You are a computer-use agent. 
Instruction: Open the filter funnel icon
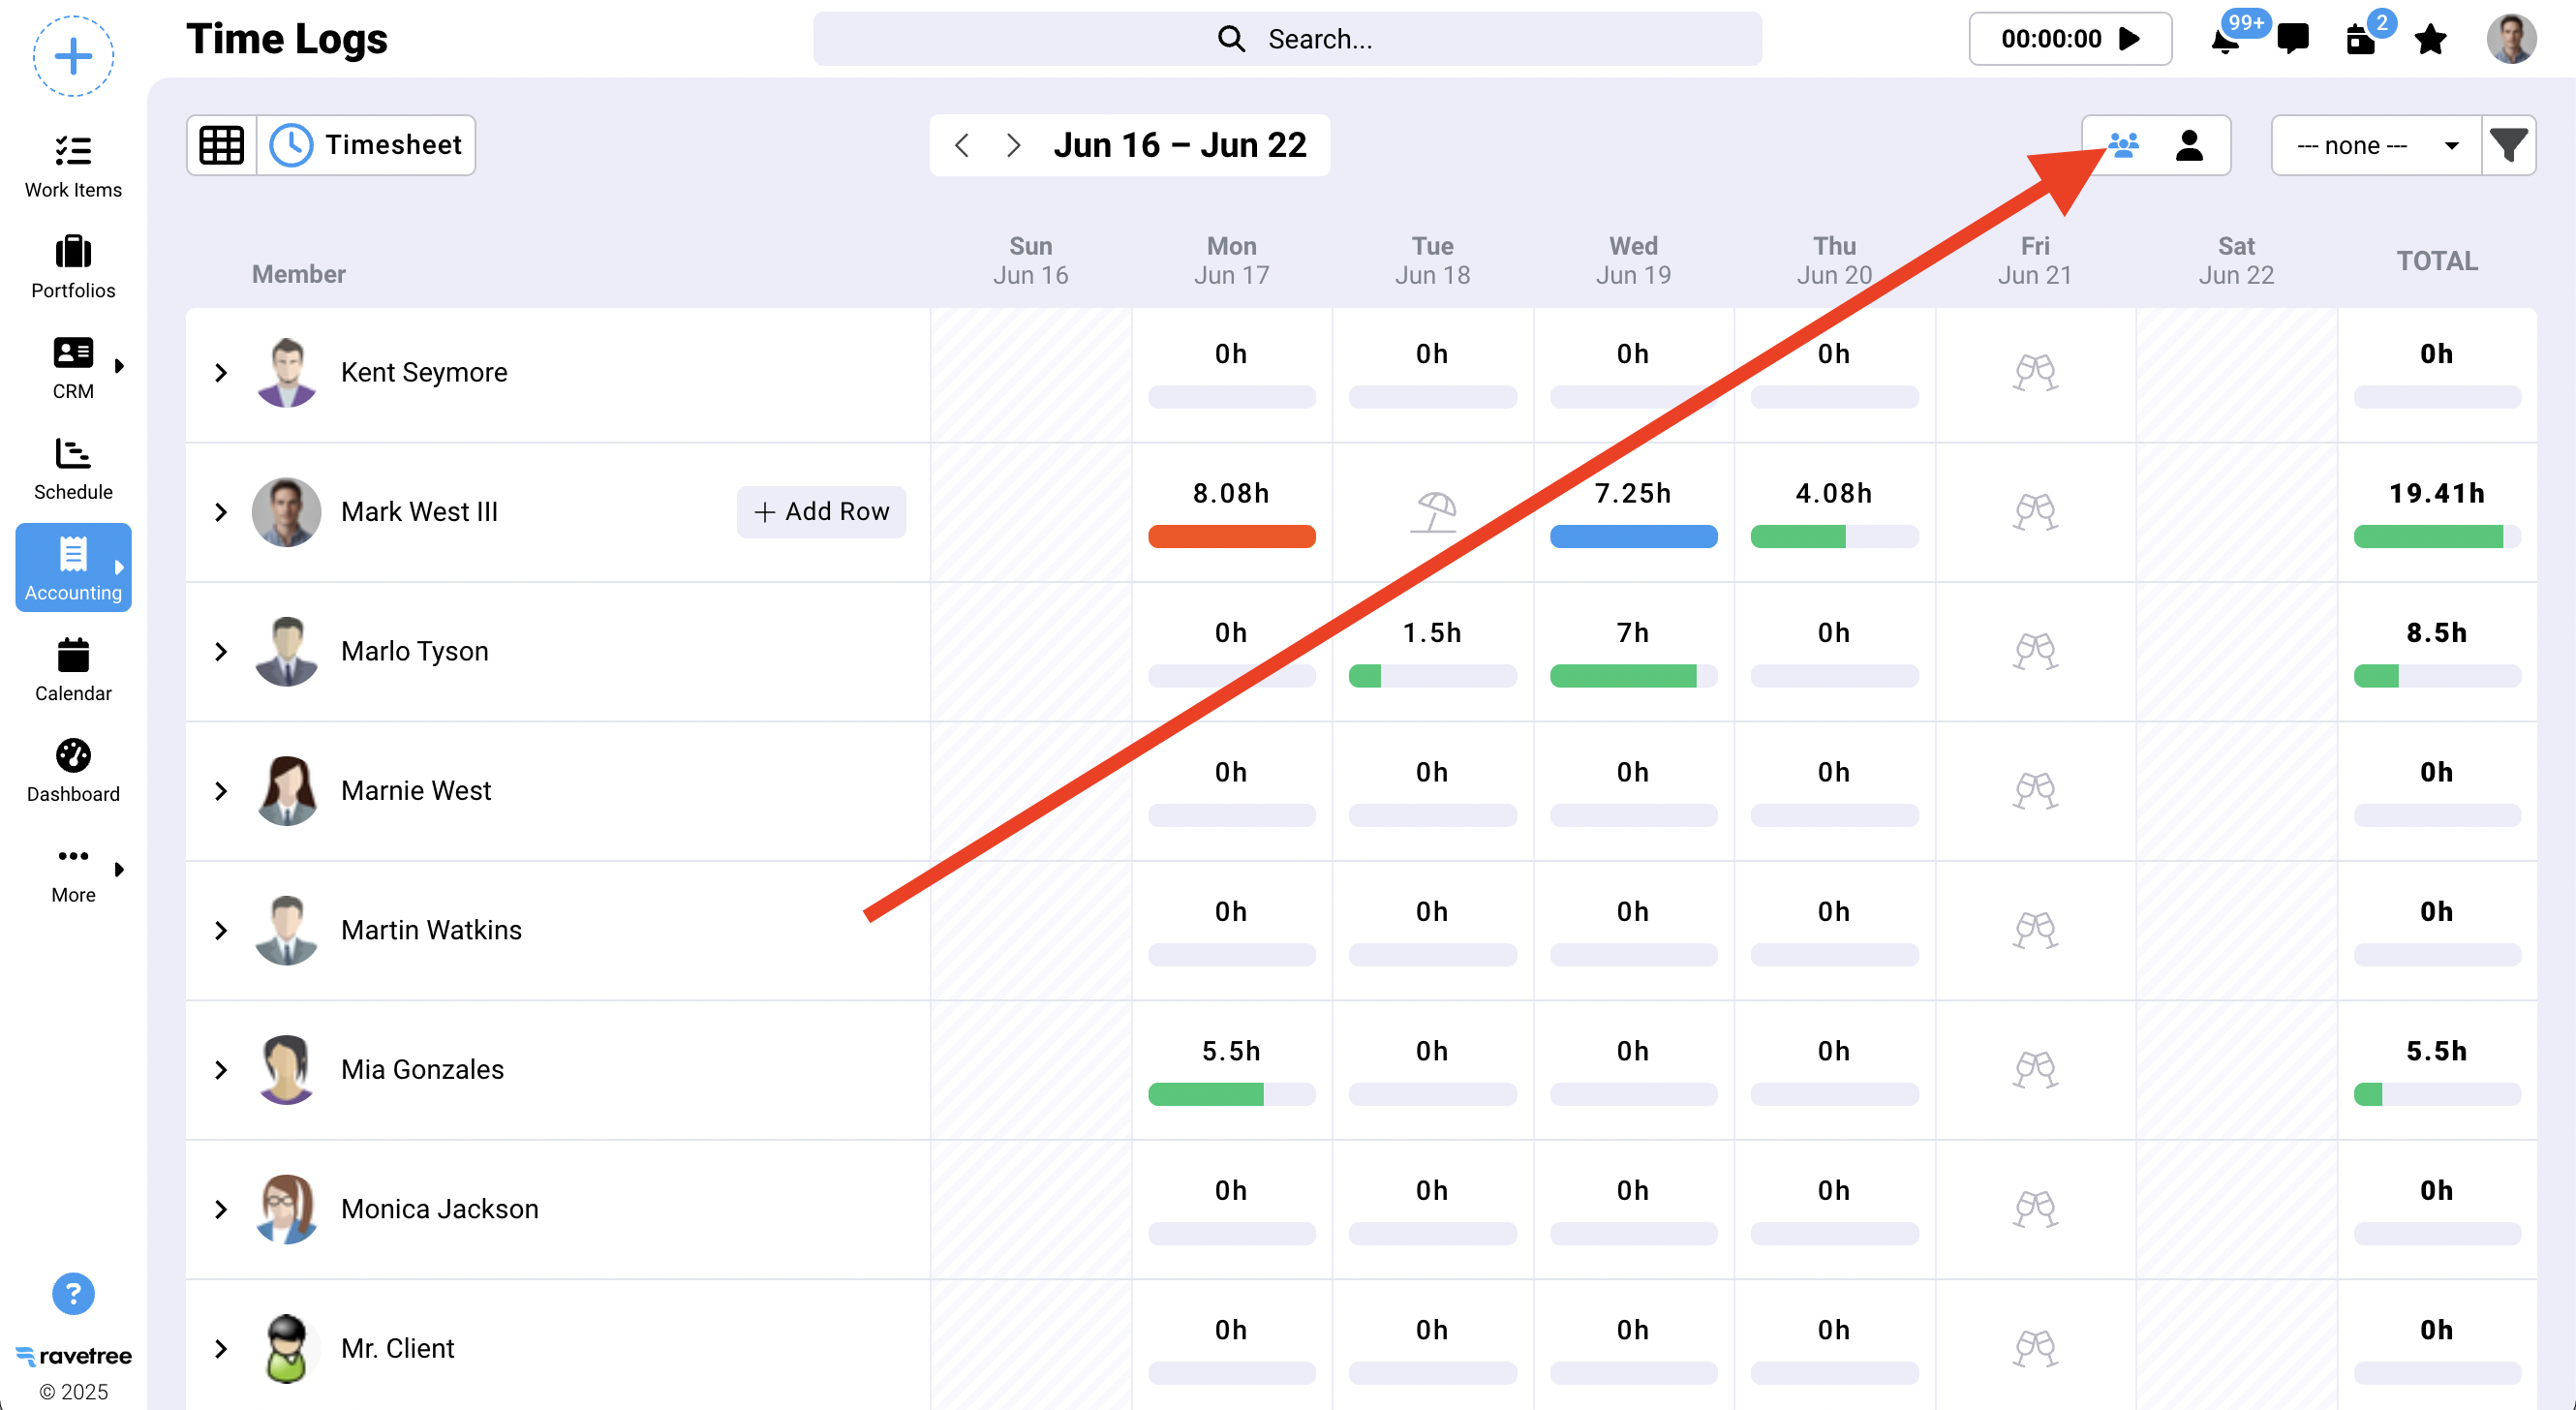coord(2509,146)
